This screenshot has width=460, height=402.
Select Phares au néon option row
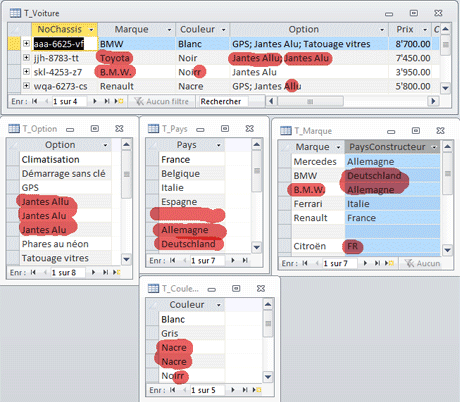tap(65, 244)
